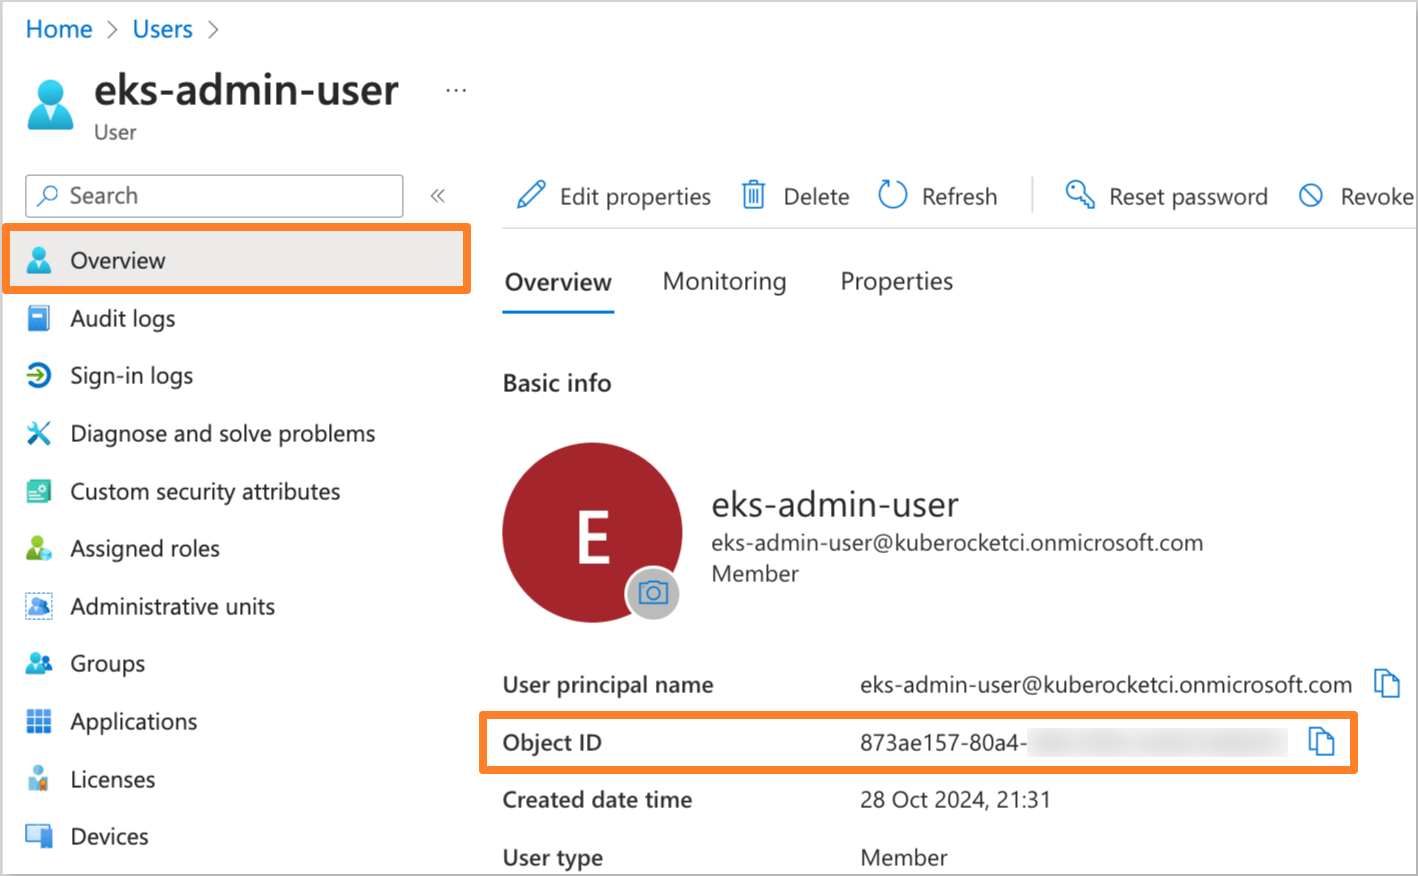Click the Revoke sessions icon
1418x876 pixels.
point(1310,195)
